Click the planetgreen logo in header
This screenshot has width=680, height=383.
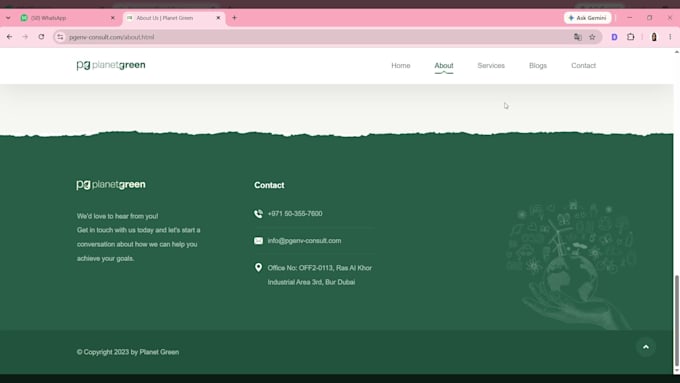111,65
